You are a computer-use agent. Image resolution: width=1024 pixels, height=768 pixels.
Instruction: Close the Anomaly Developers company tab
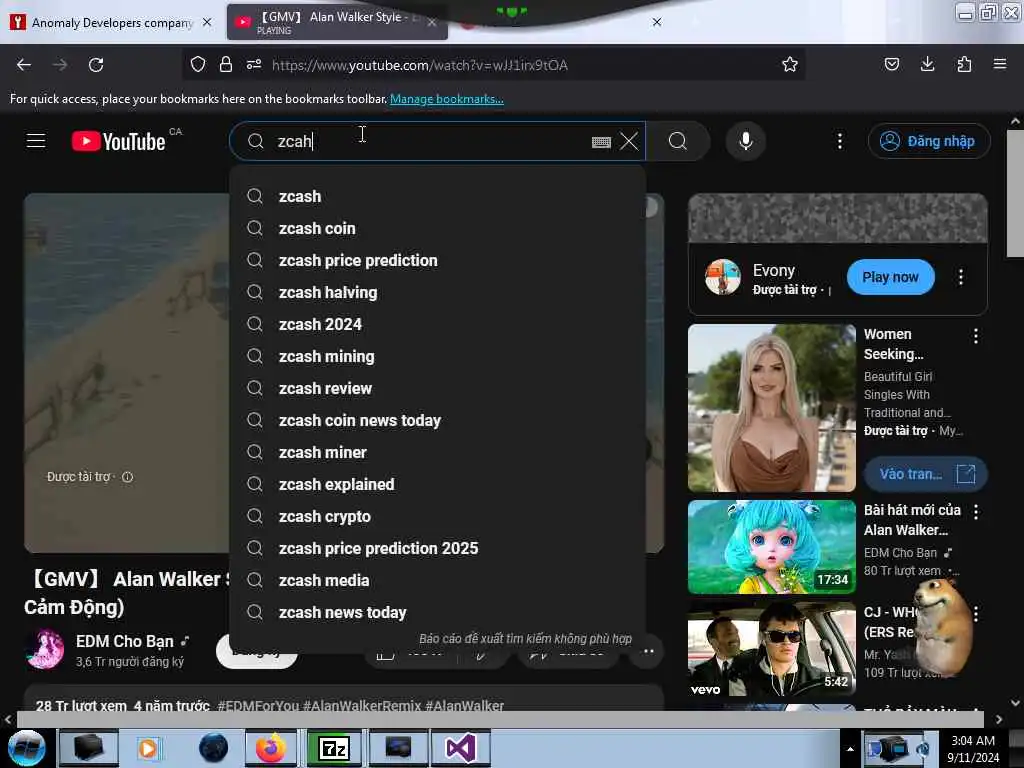[207, 22]
